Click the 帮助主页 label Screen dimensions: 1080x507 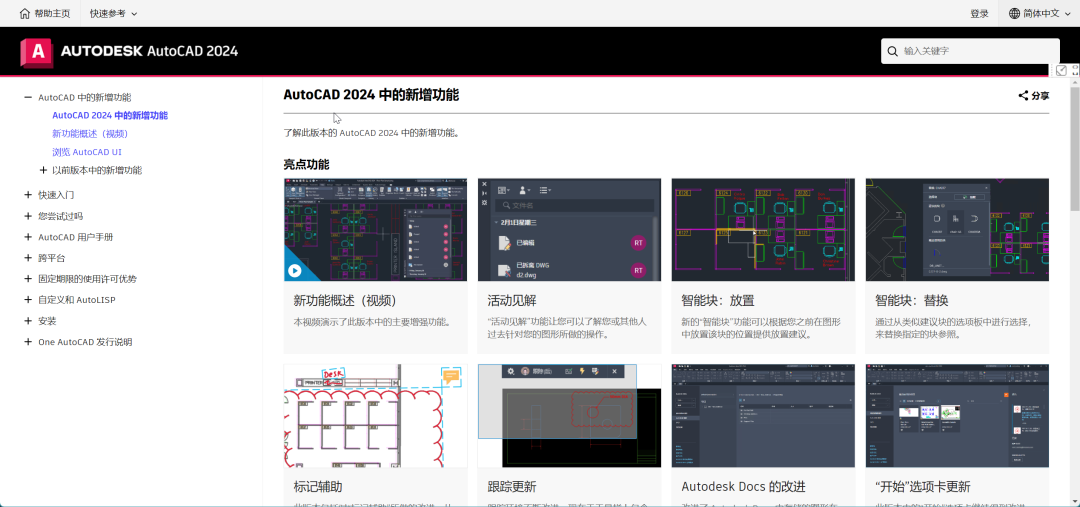52,14
